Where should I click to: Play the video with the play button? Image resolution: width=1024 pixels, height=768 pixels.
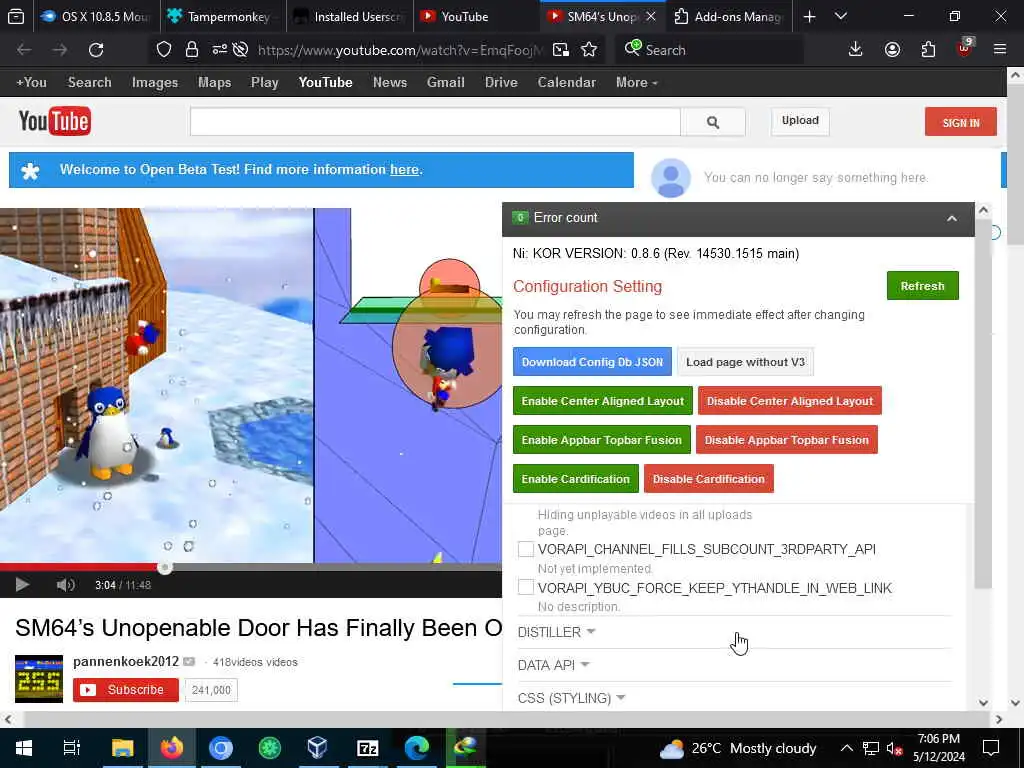(x=22, y=584)
